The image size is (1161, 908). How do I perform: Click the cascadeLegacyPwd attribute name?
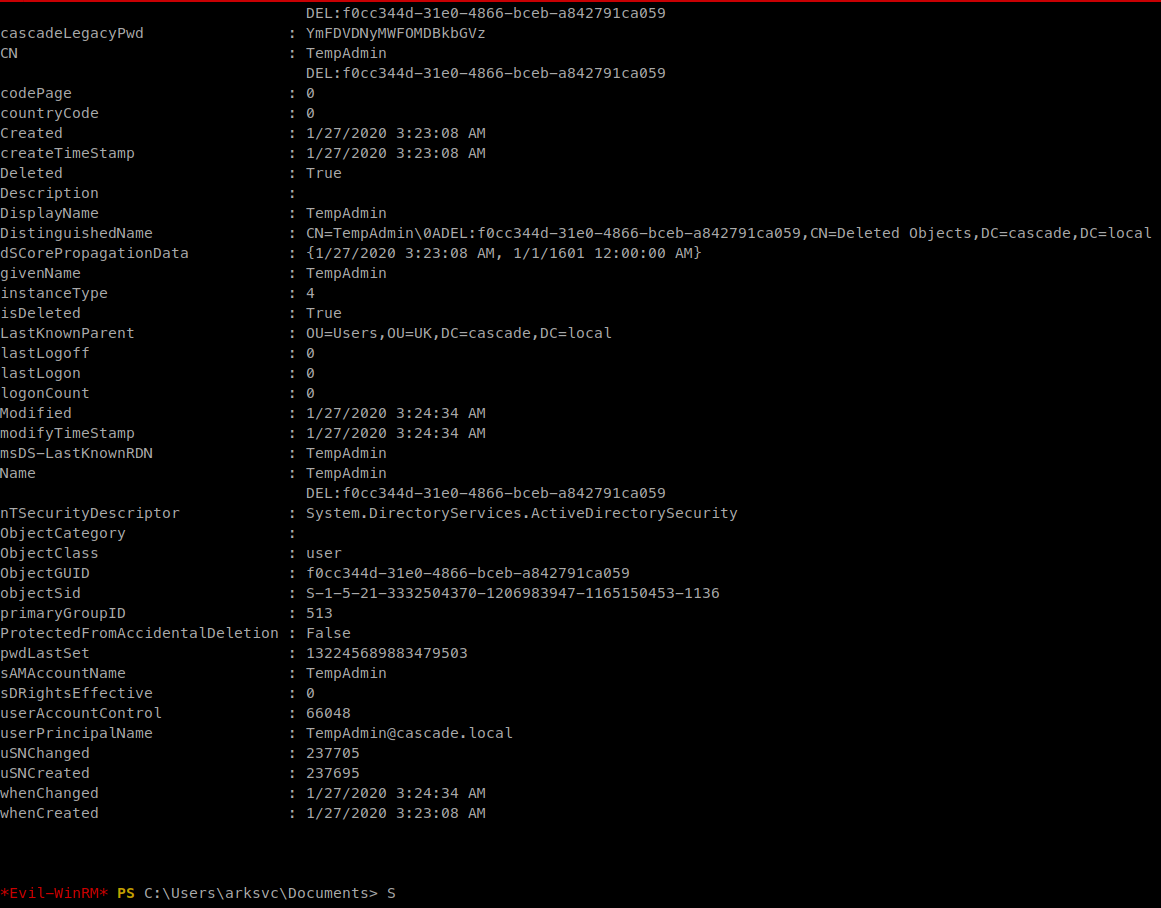click(72, 33)
